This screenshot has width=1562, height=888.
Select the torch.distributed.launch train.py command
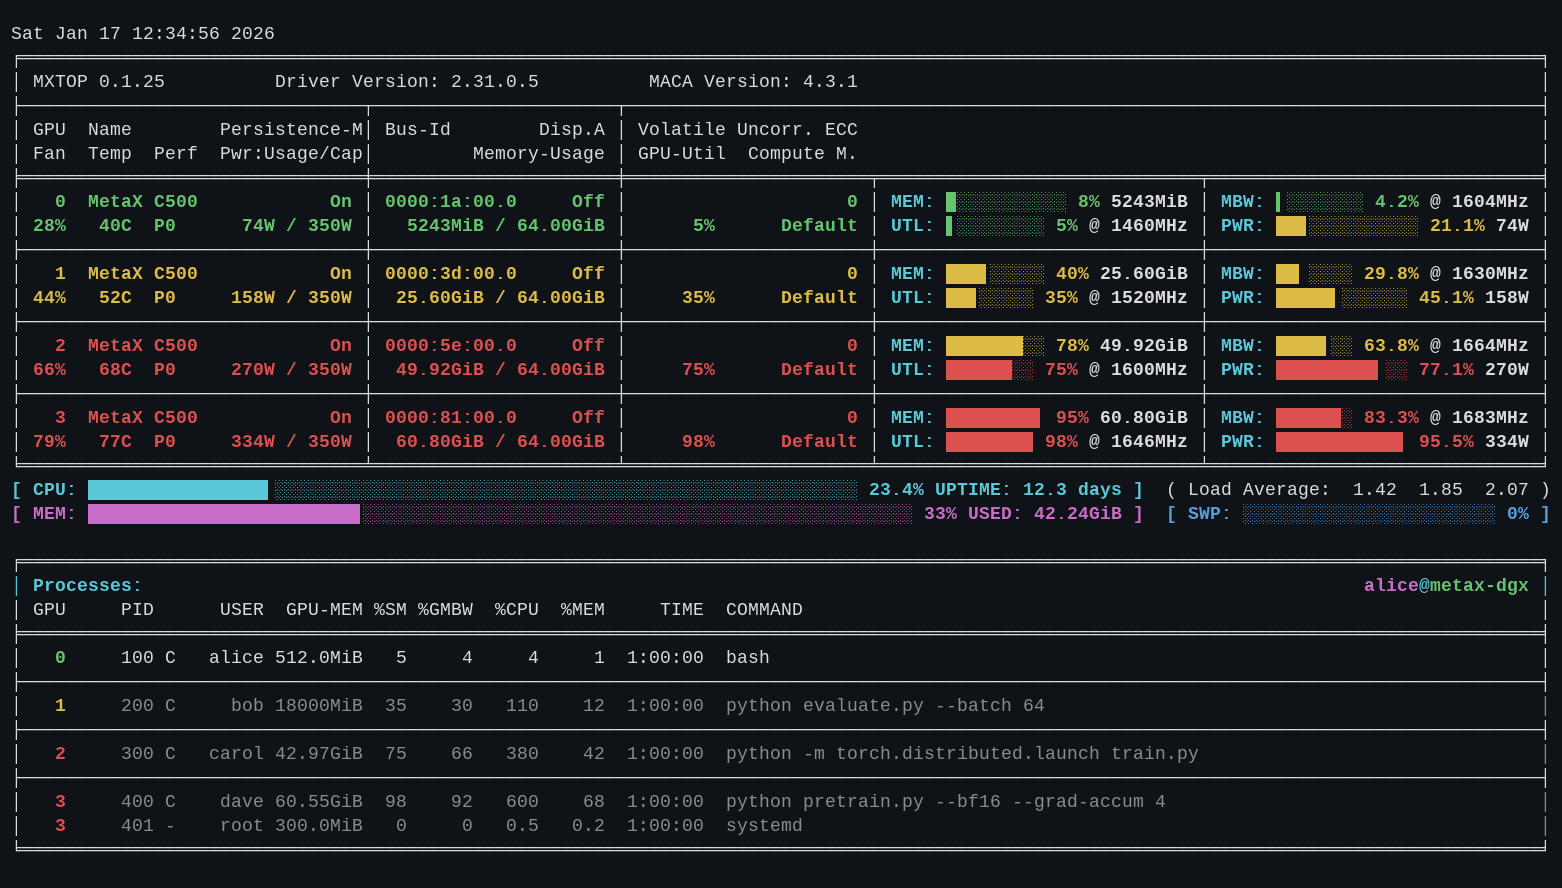point(962,754)
